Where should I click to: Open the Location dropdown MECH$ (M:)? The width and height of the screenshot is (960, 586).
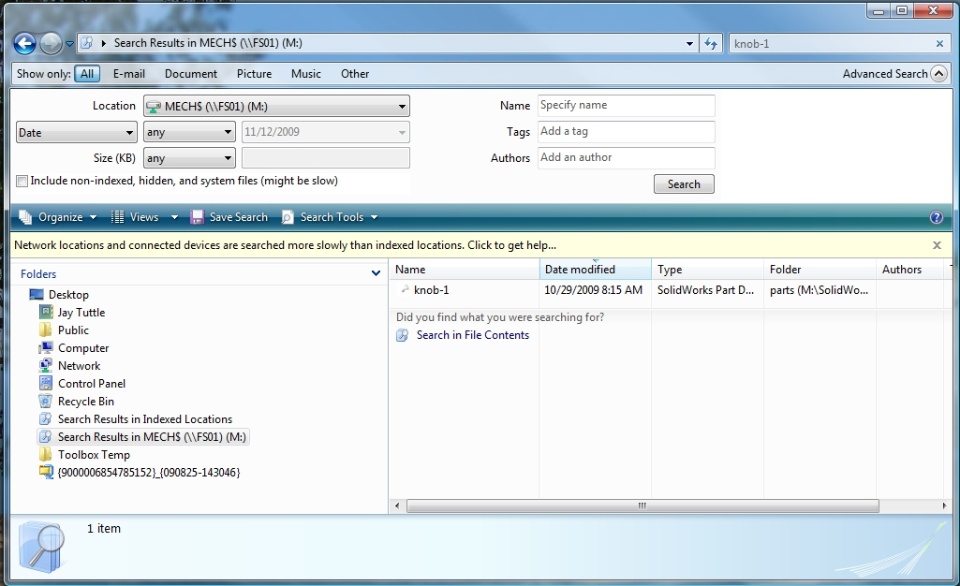(x=276, y=106)
